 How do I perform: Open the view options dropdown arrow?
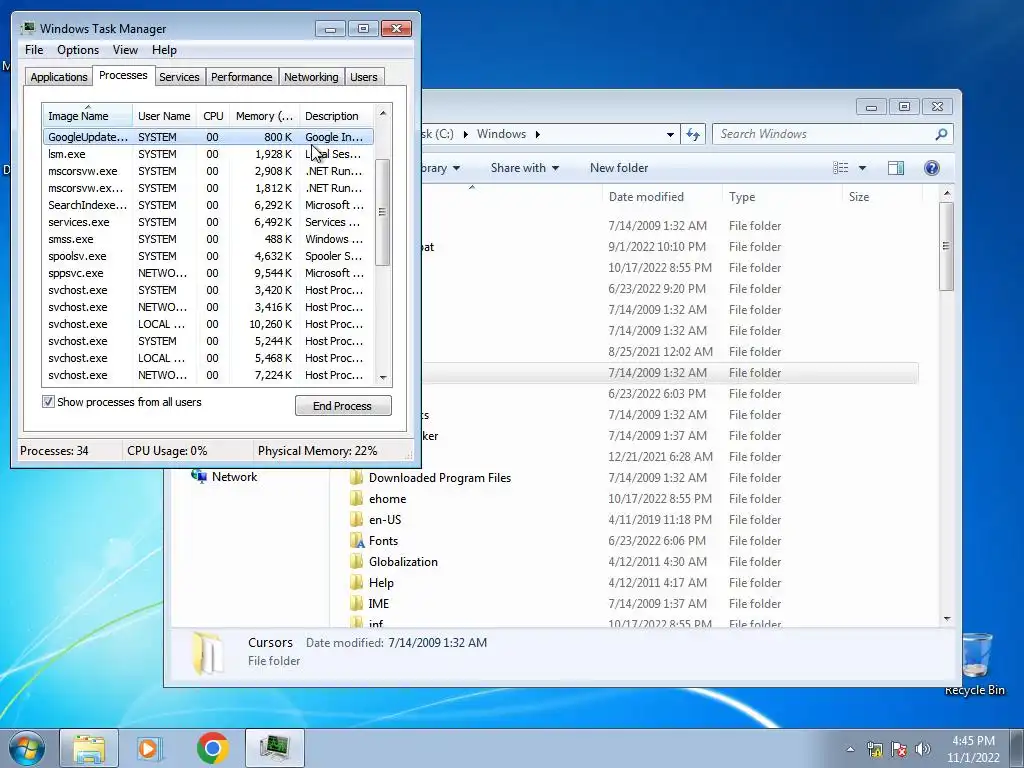tap(862, 168)
